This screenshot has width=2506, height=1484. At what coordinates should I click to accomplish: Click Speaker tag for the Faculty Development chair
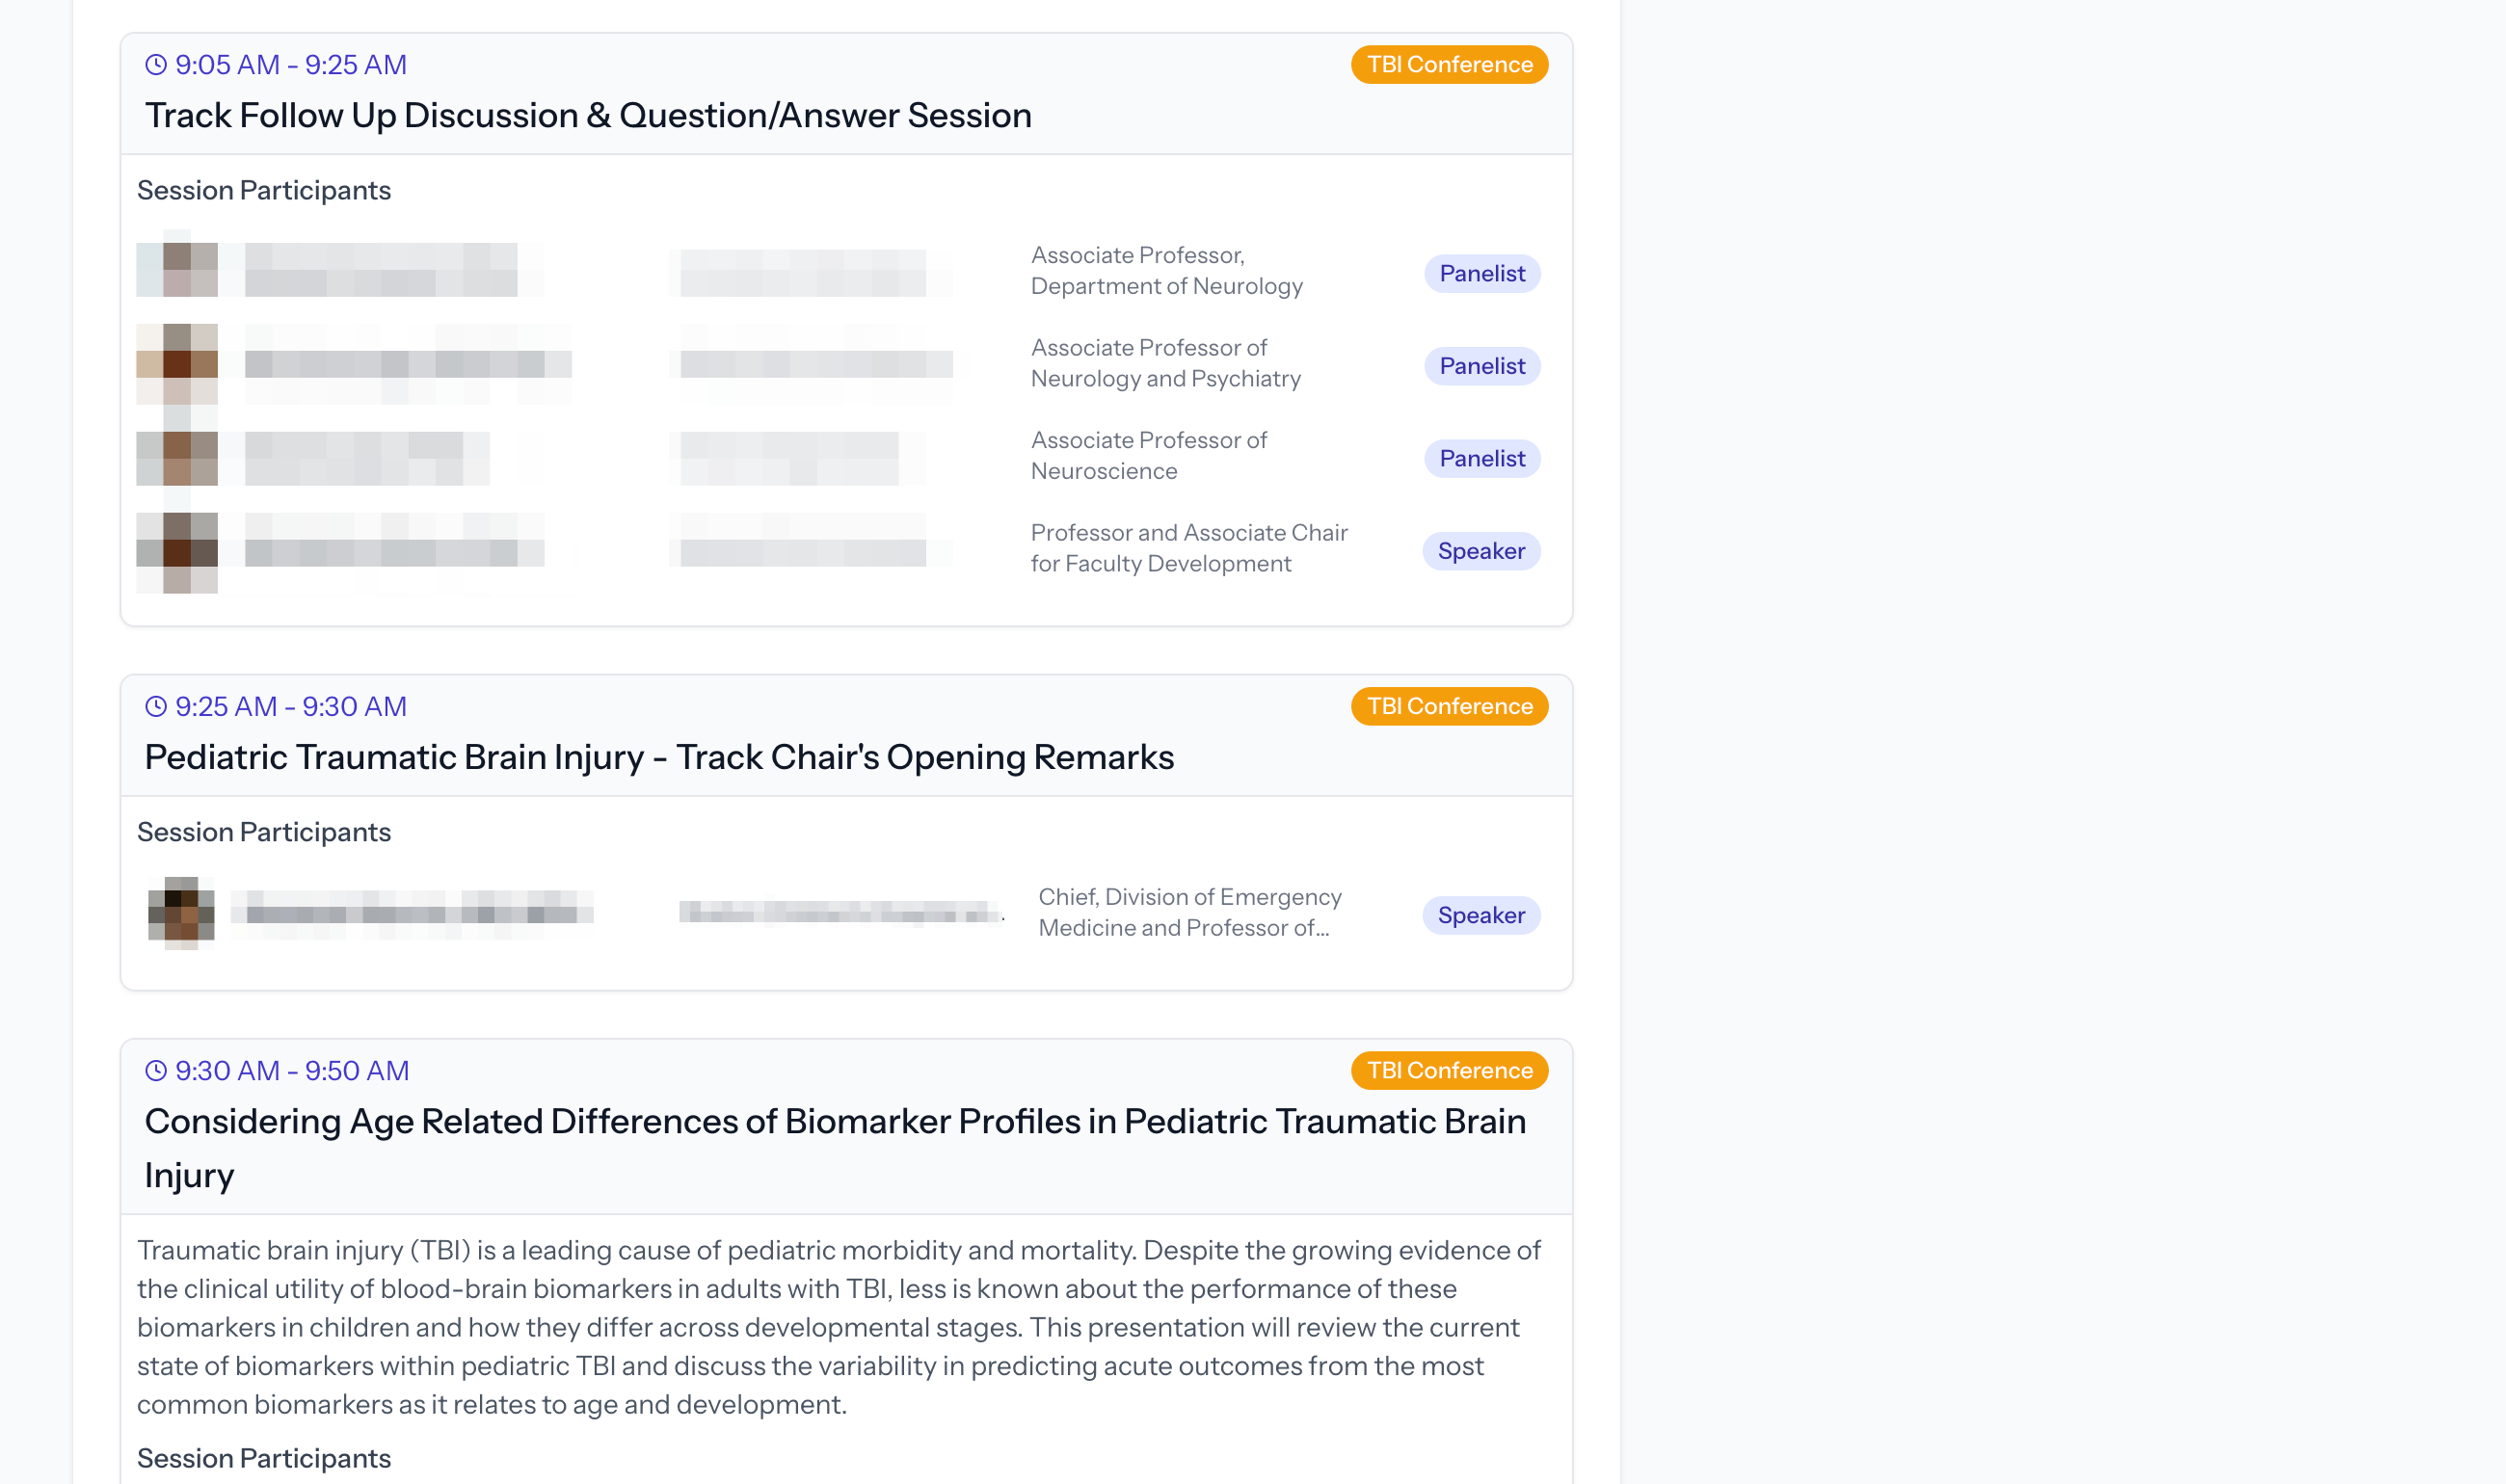[1481, 552]
